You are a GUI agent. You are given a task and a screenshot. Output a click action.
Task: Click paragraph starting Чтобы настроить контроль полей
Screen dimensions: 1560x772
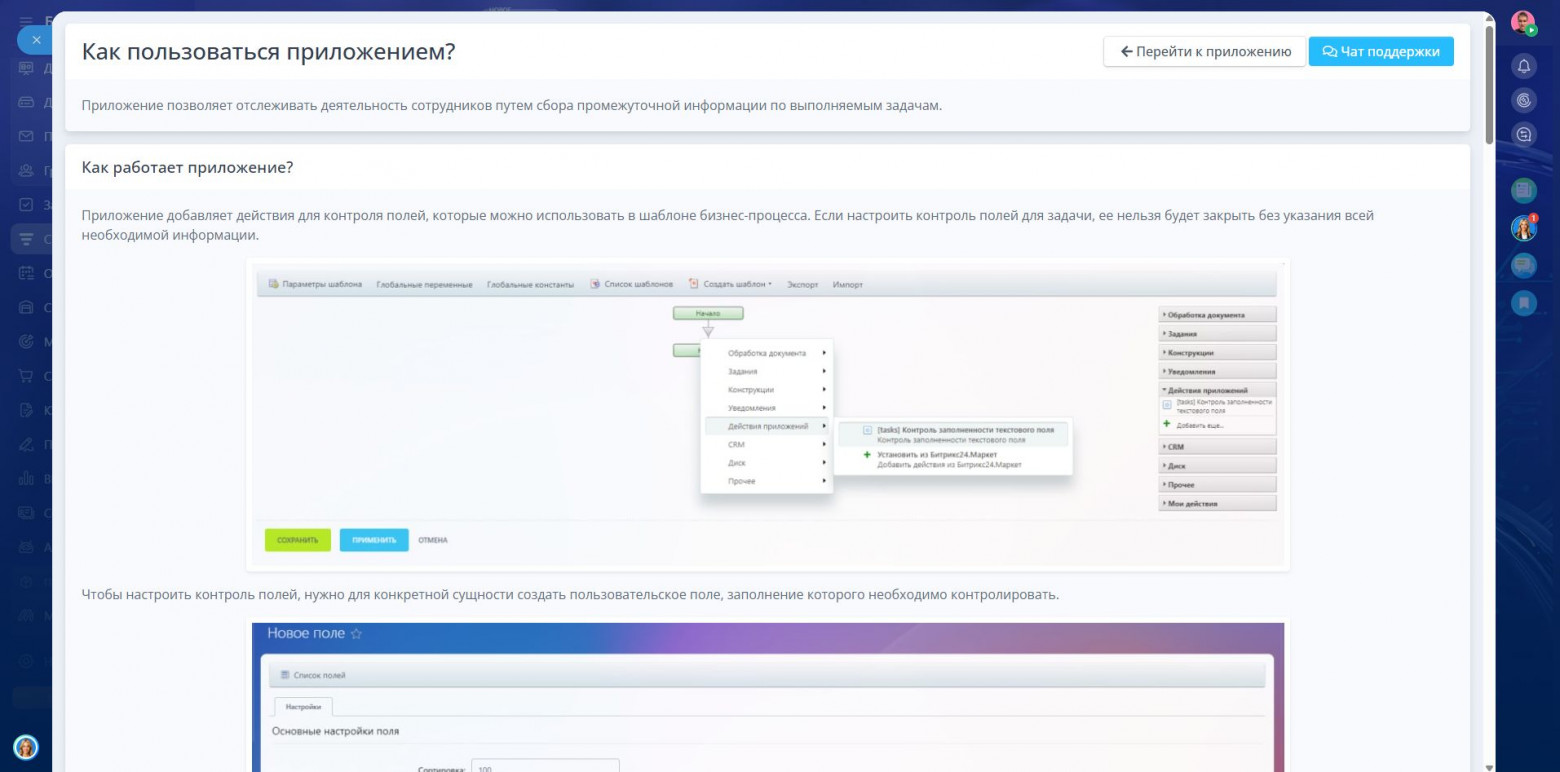[570, 594]
